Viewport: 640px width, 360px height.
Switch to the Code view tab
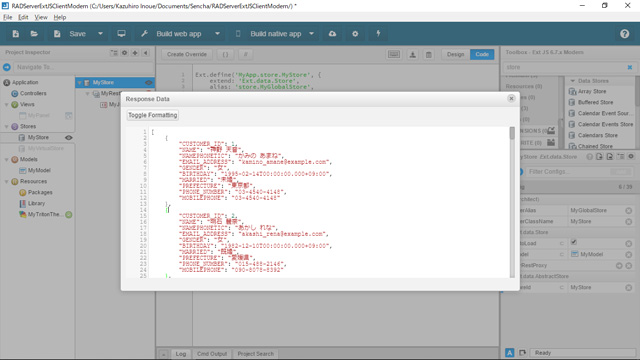click(482, 54)
